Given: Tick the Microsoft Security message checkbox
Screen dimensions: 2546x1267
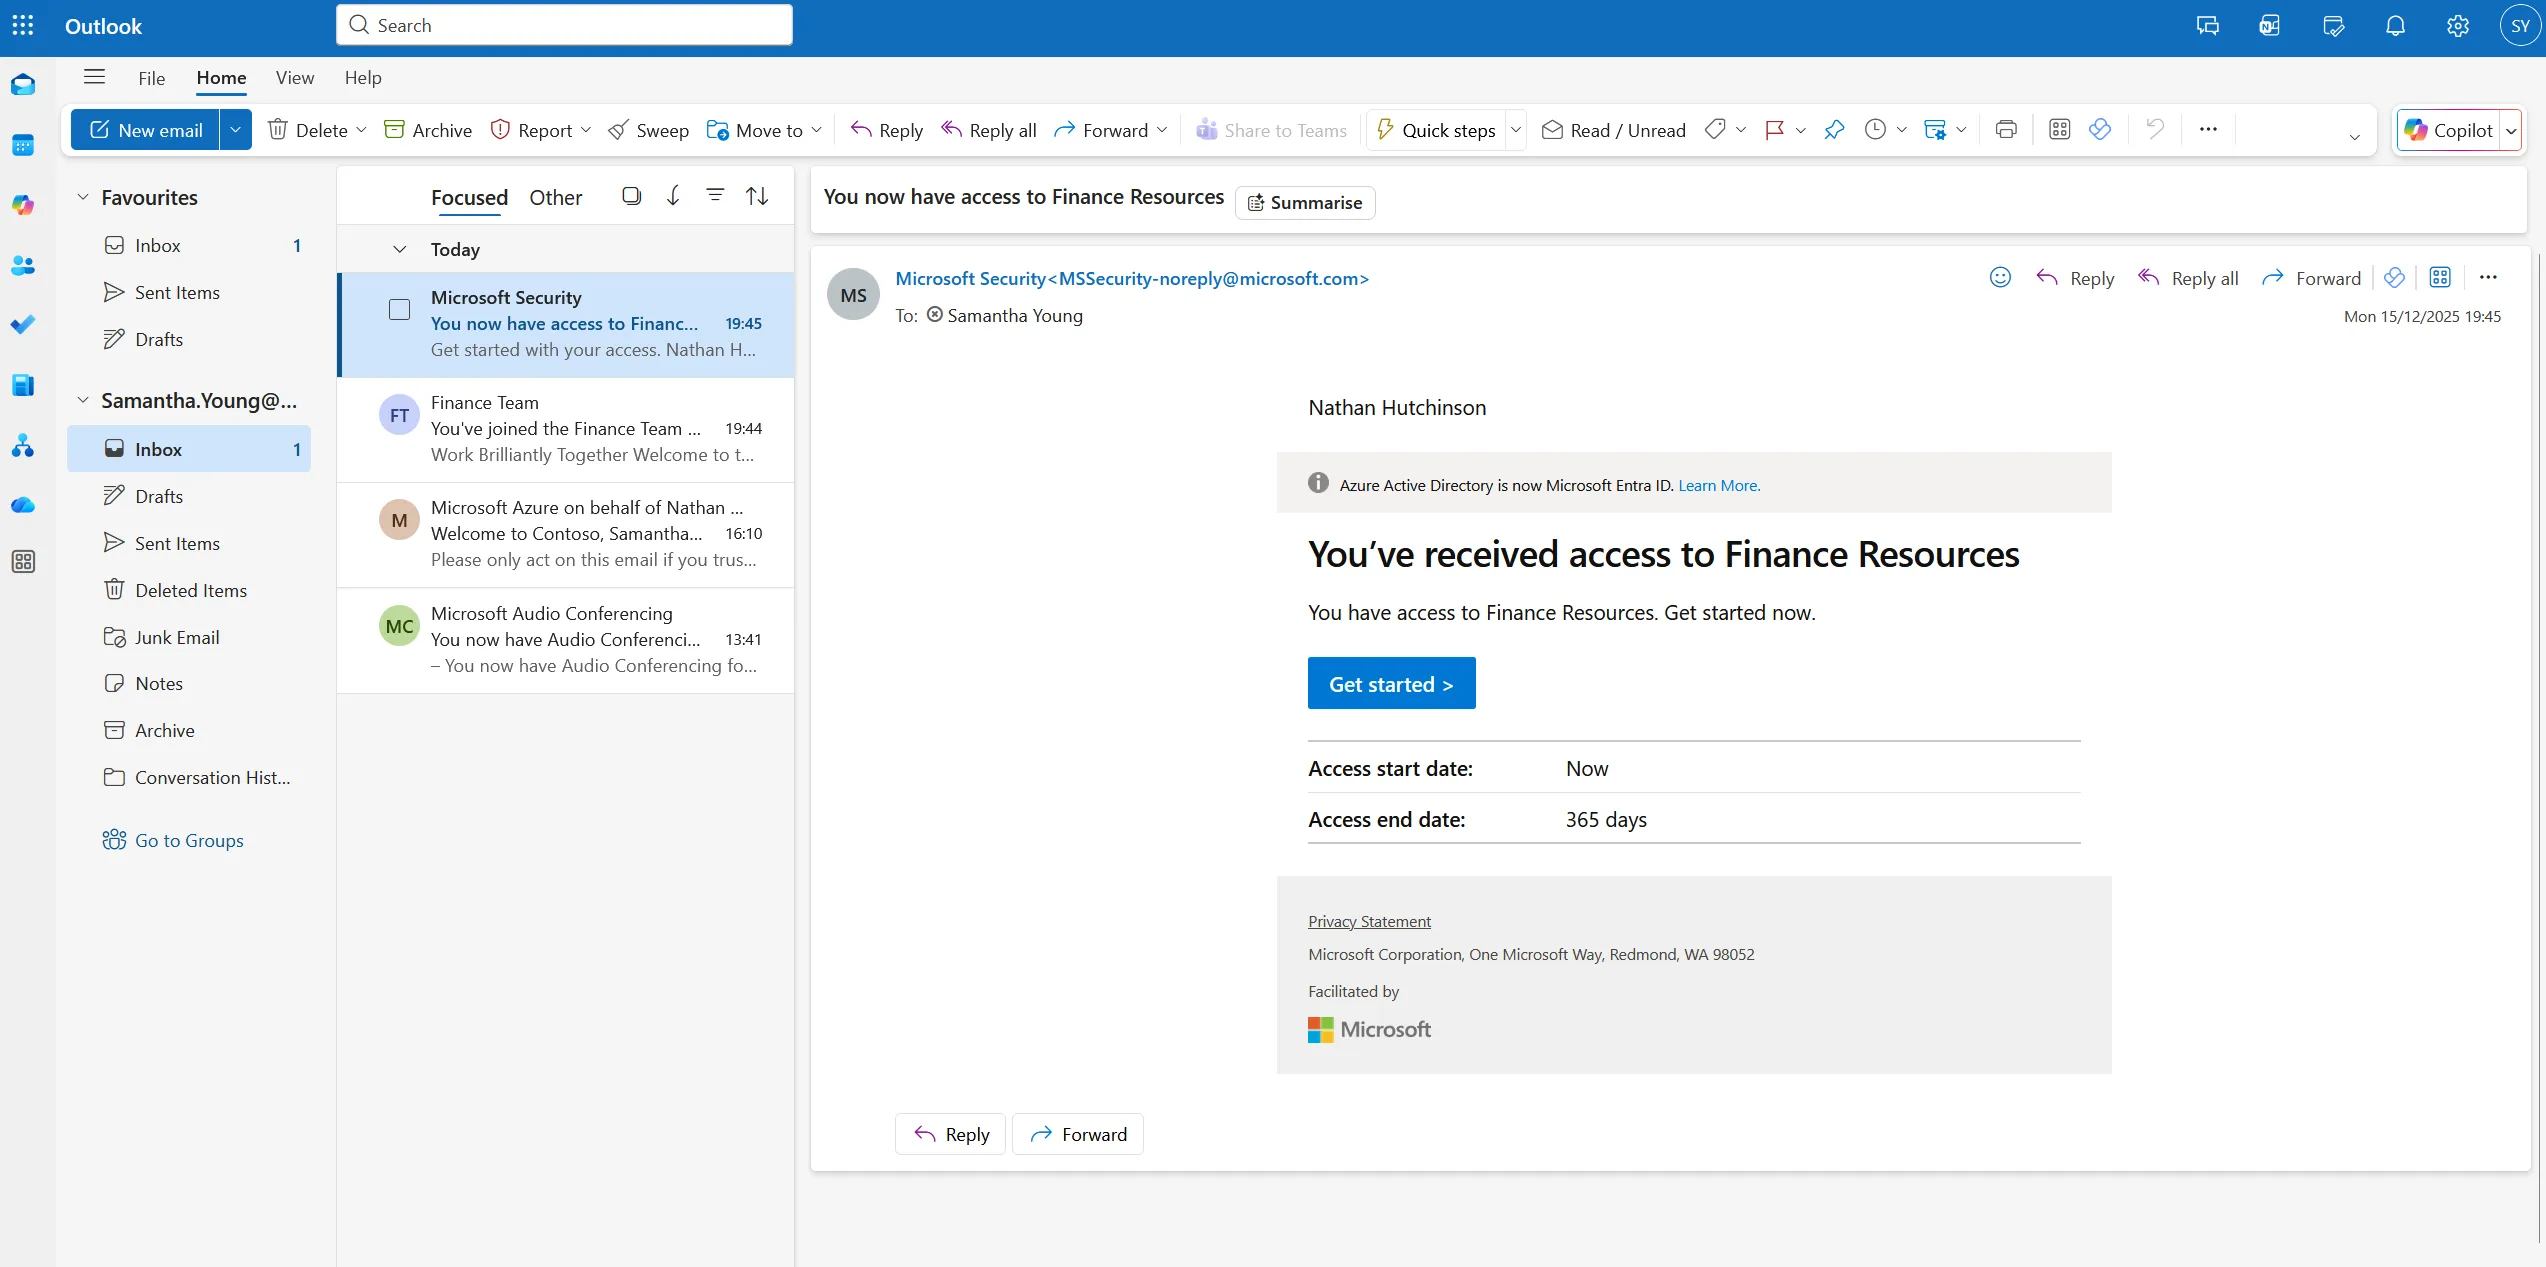Looking at the screenshot, I should coord(399,310).
